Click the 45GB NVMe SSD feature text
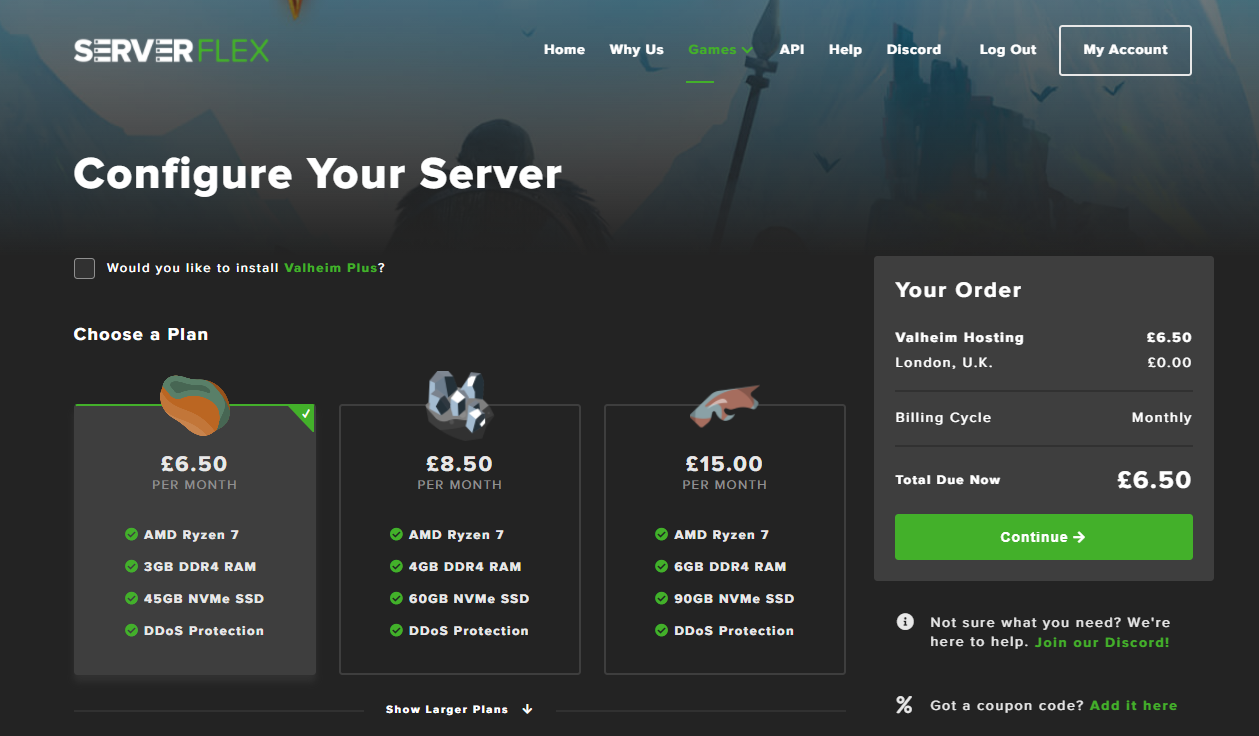1259x736 pixels. tap(204, 599)
